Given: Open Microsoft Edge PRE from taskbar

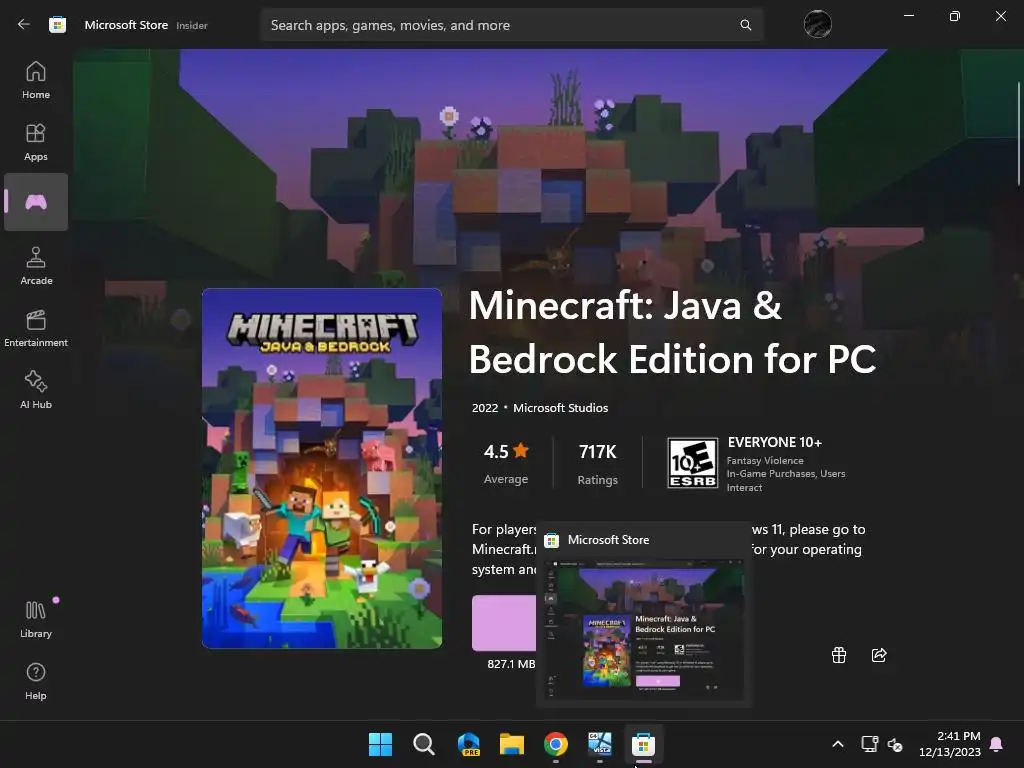Looking at the screenshot, I should pyautogui.click(x=468, y=744).
